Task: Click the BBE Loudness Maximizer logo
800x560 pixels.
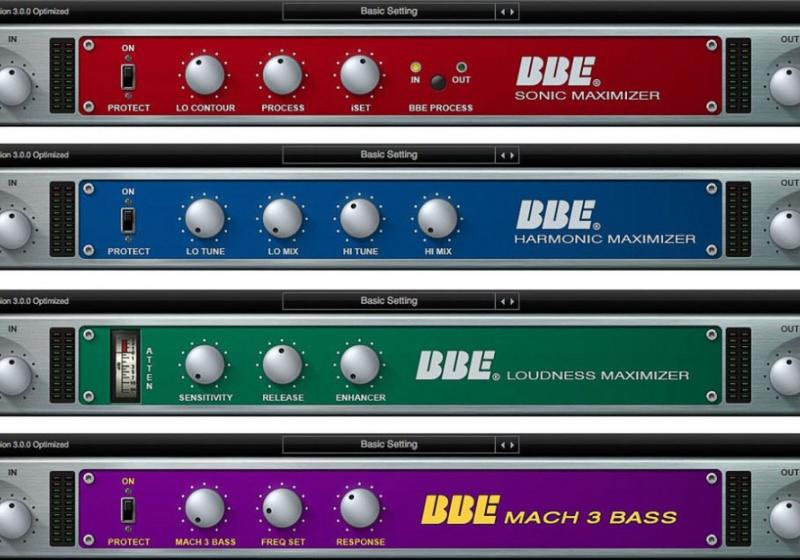Action: [458, 365]
